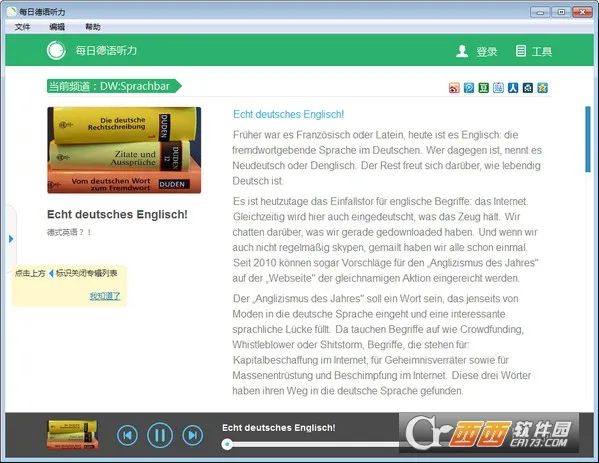The width and height of the screenshot is (599, 463).
Task: Skip to the next track
Action: coord(193,435)
